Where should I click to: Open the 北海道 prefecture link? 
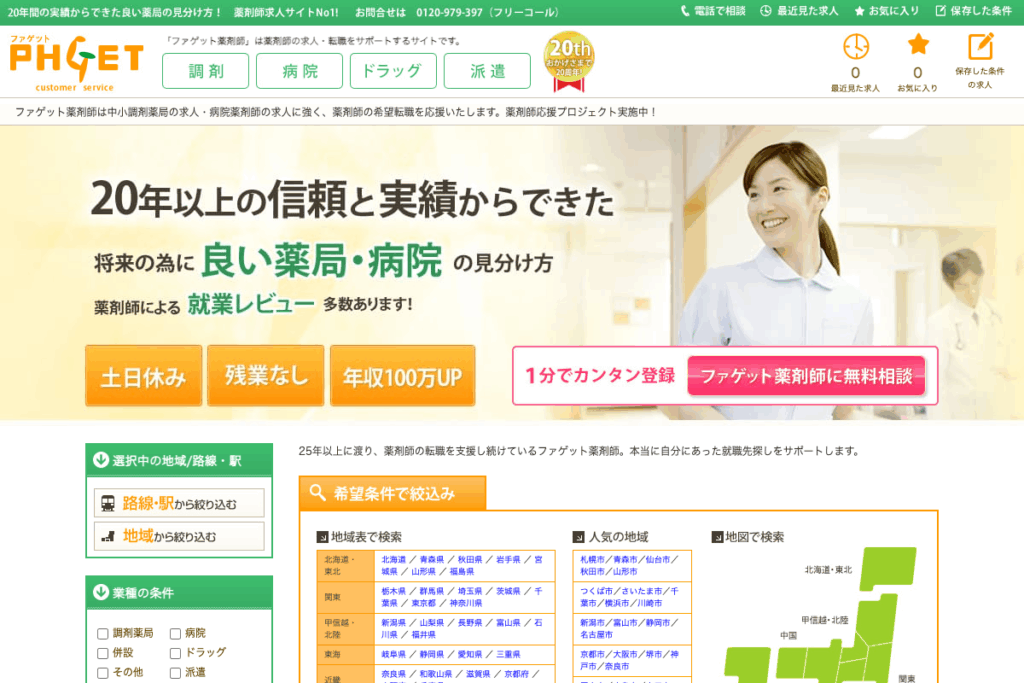tap(394, 560)
